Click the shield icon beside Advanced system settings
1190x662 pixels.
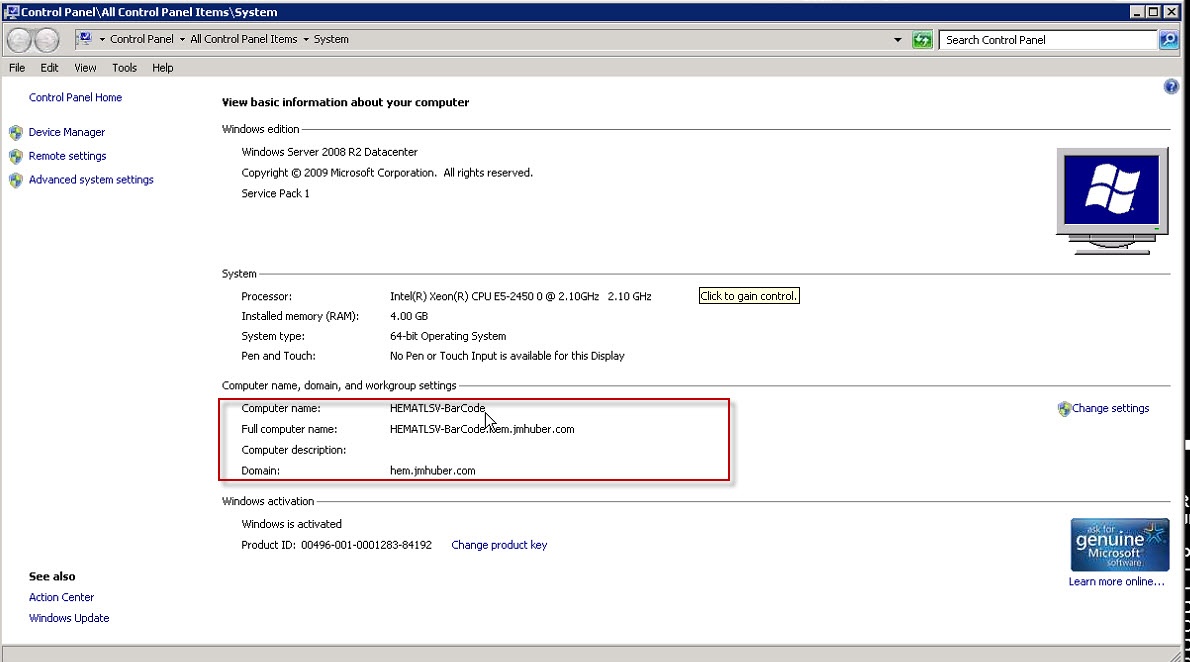tap(16, 181)
